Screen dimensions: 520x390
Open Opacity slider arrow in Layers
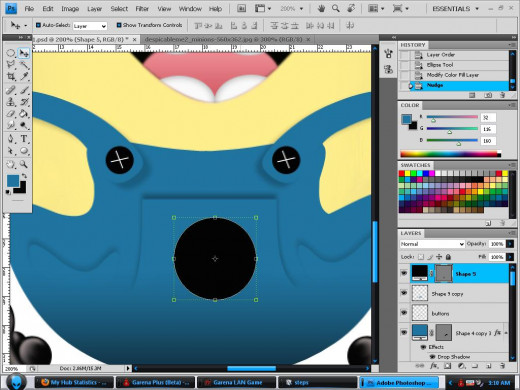tap(510, 244)
